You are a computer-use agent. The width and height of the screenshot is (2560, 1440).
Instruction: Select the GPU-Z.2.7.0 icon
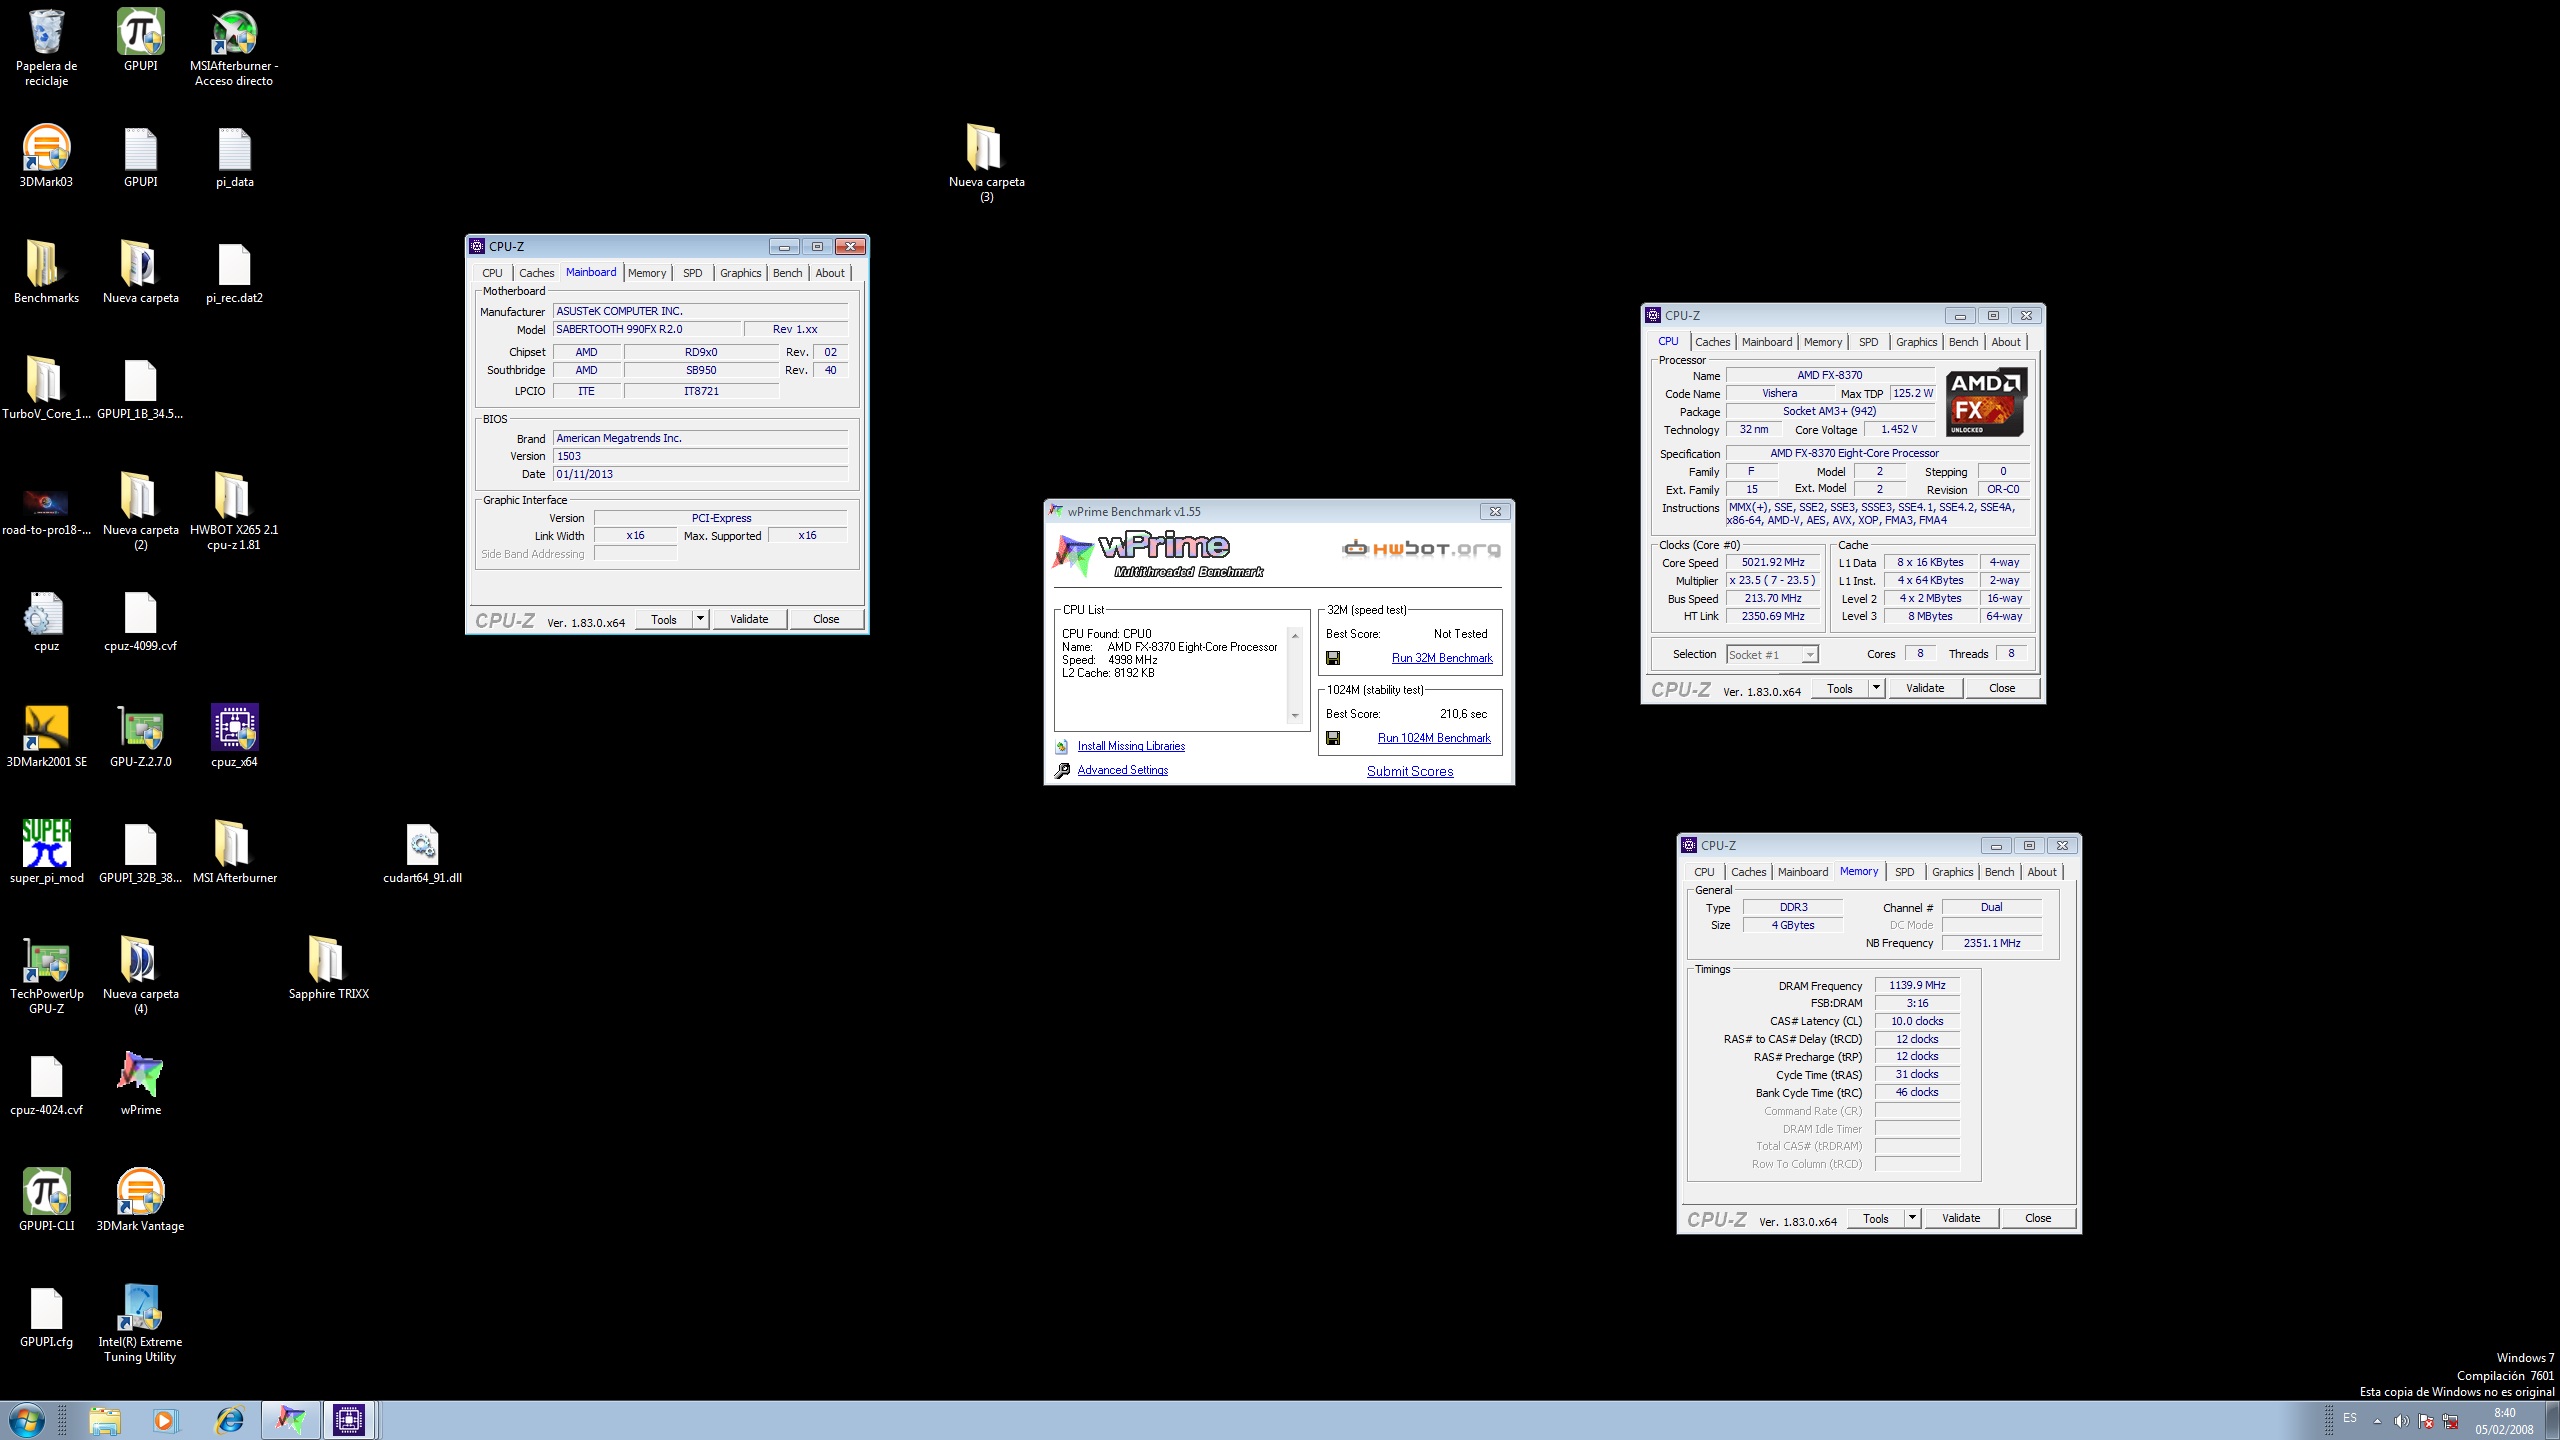point(140,729)
